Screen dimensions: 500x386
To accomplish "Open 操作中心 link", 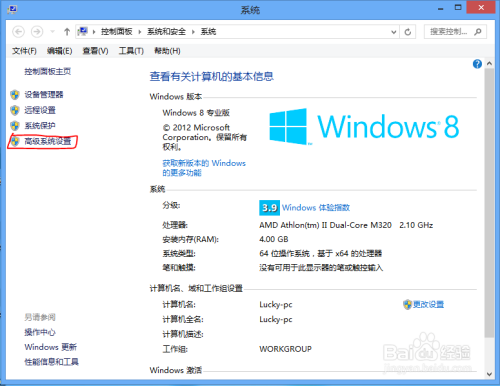I will coord(40,332).
